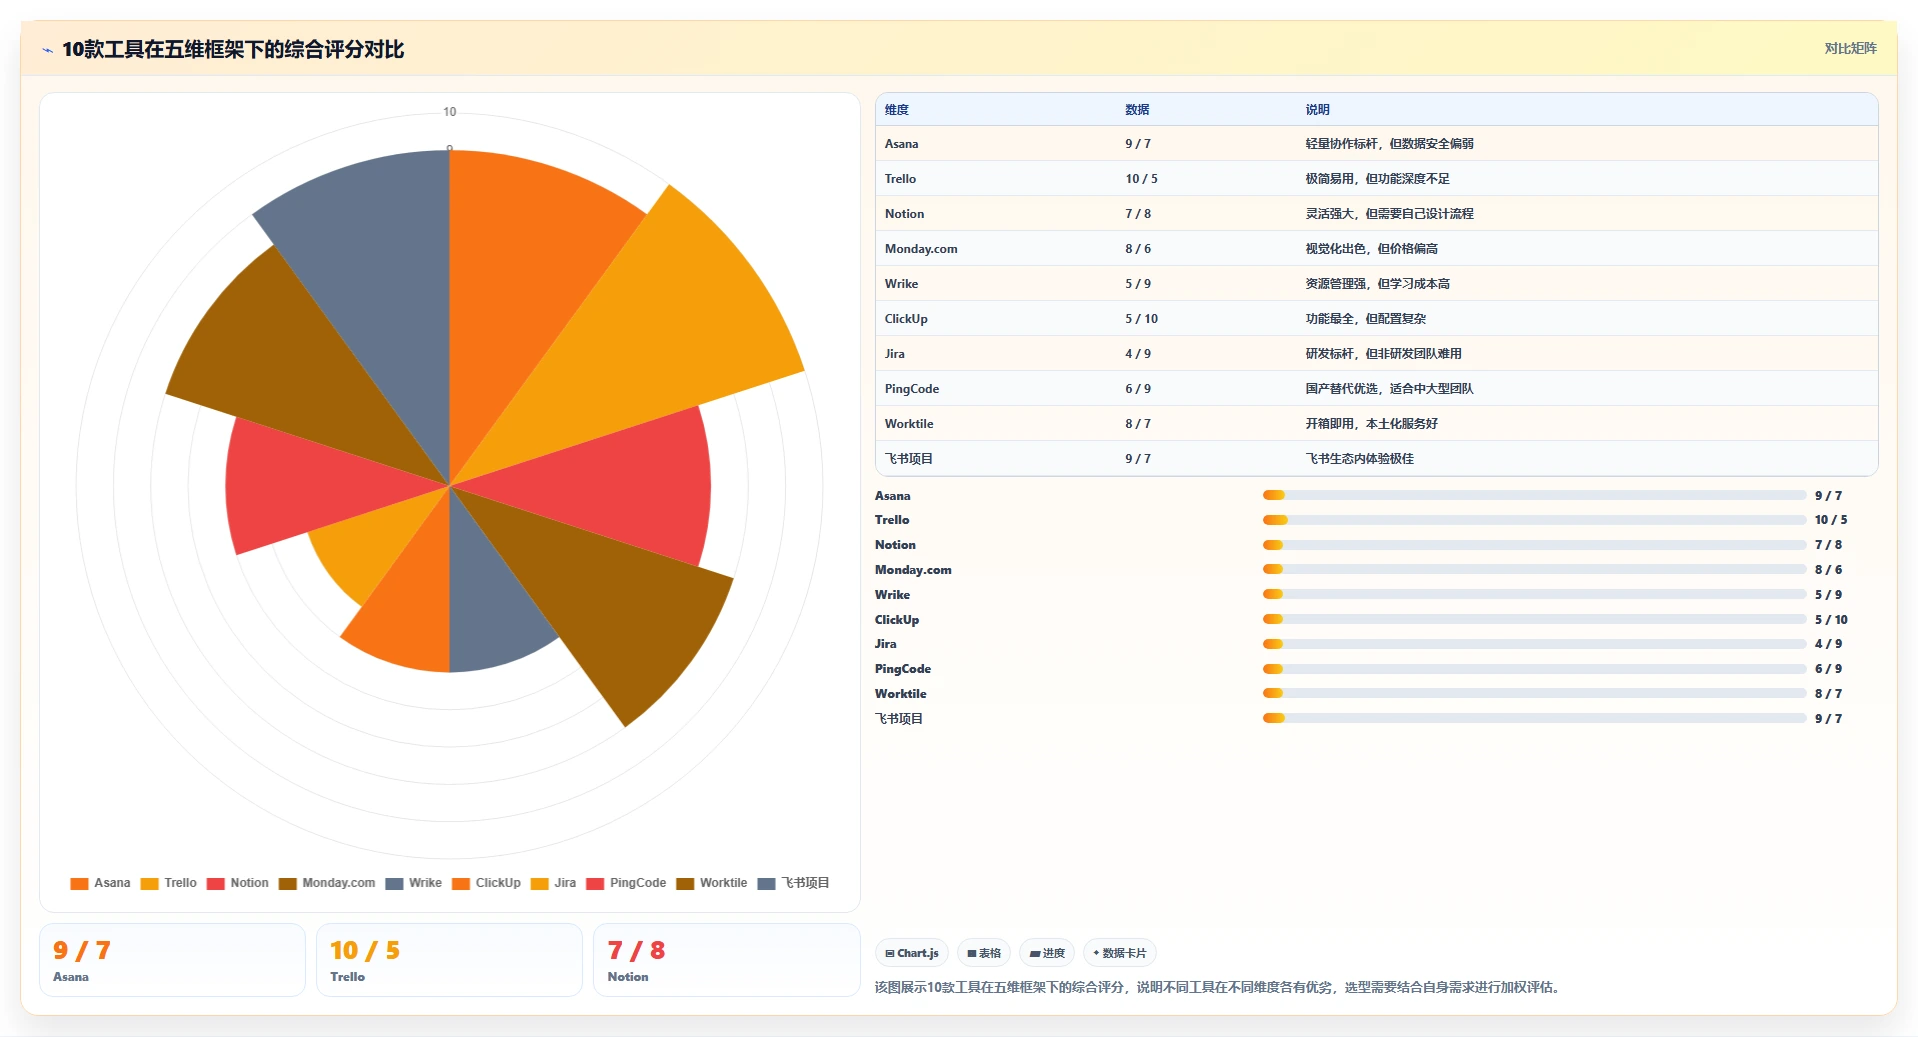Toggle Asana legend swatch in chart

pos(80,883)
